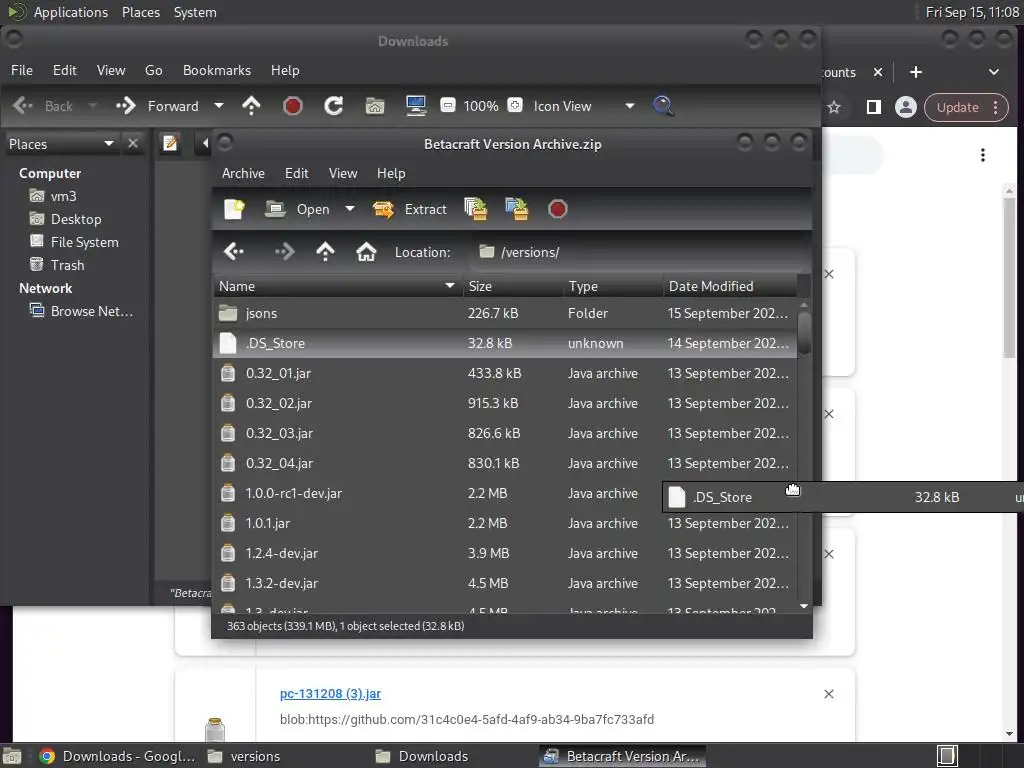Image resolution: width=1024 pixels, height=768 pixels.
Task: Select the .DS_Store file row
Action: [505, 344]
